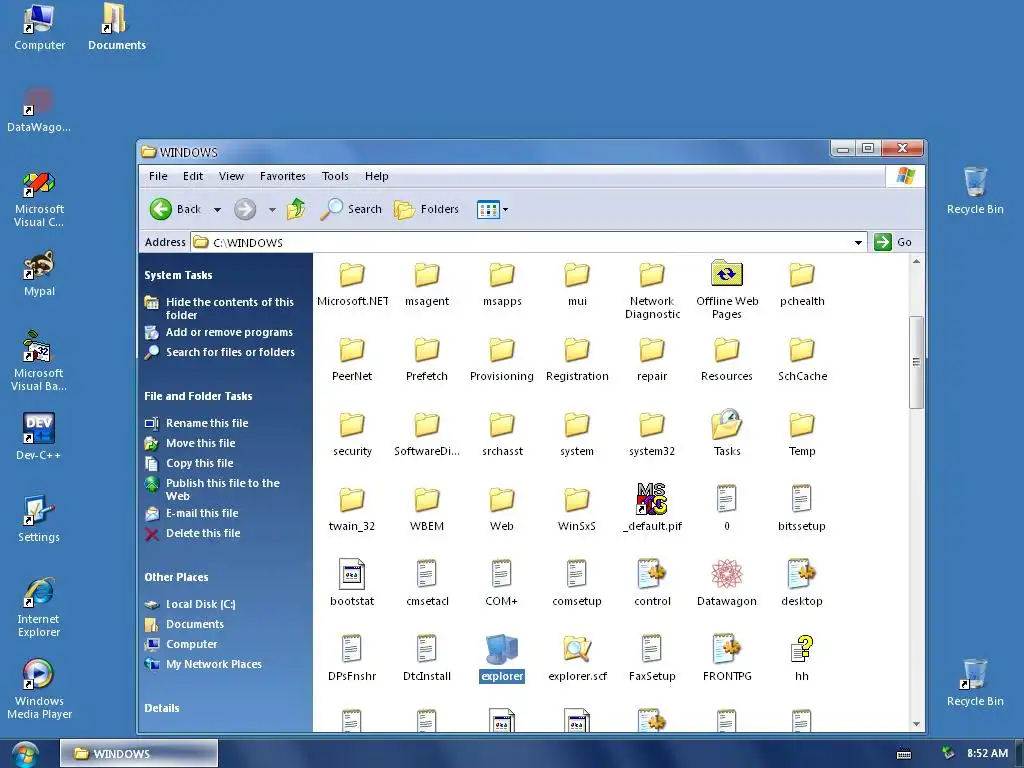
Task: Expand the Back history dropdown arrow
Action: (217, 210)
